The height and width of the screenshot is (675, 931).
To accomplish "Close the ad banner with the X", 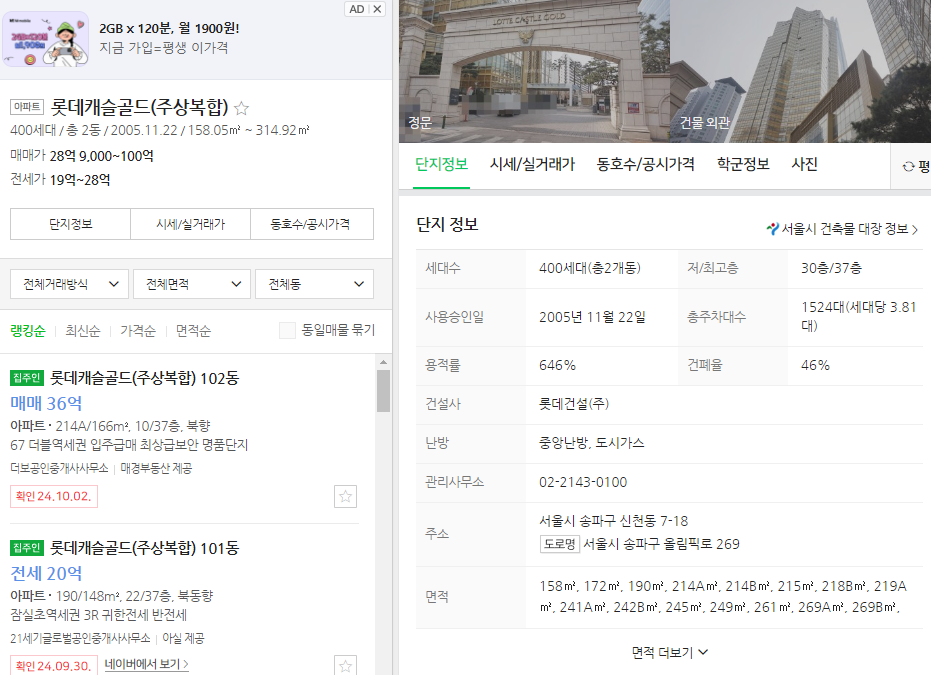I will [378, 9].
